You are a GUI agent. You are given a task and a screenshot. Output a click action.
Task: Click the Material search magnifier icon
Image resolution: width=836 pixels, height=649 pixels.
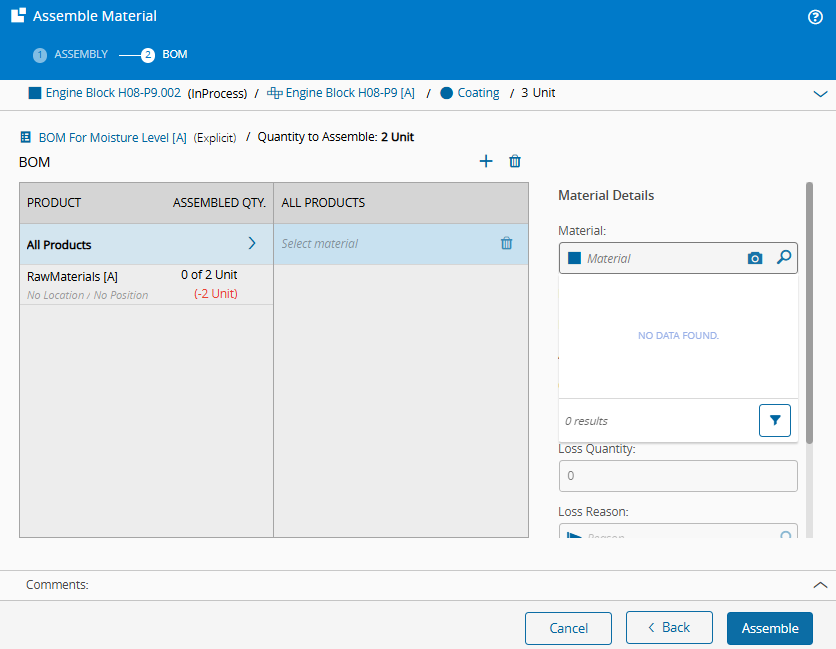click(x=785, y=258)
